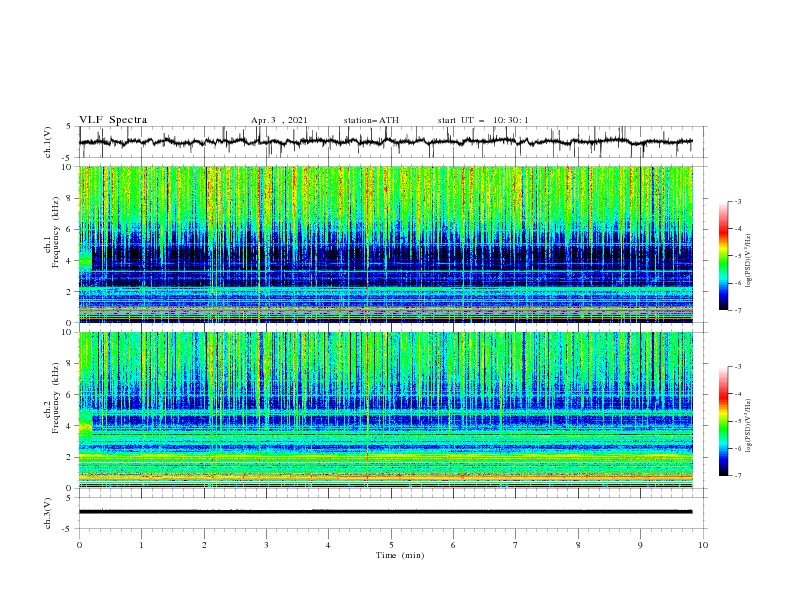
Task: Select the date 'Apr. 3 , 2021'
Action: (279, 120)
